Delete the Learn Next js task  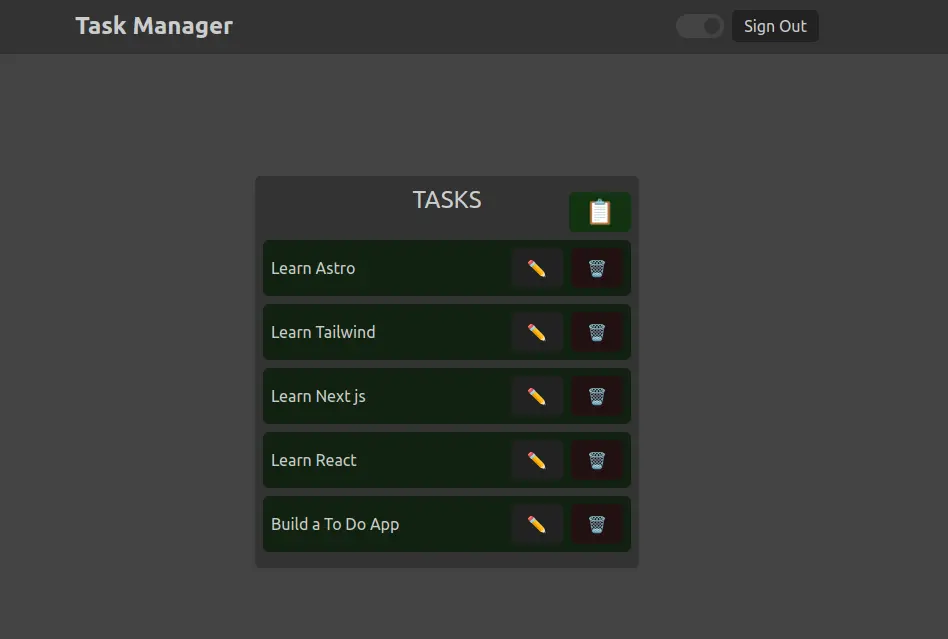point(597,396)
